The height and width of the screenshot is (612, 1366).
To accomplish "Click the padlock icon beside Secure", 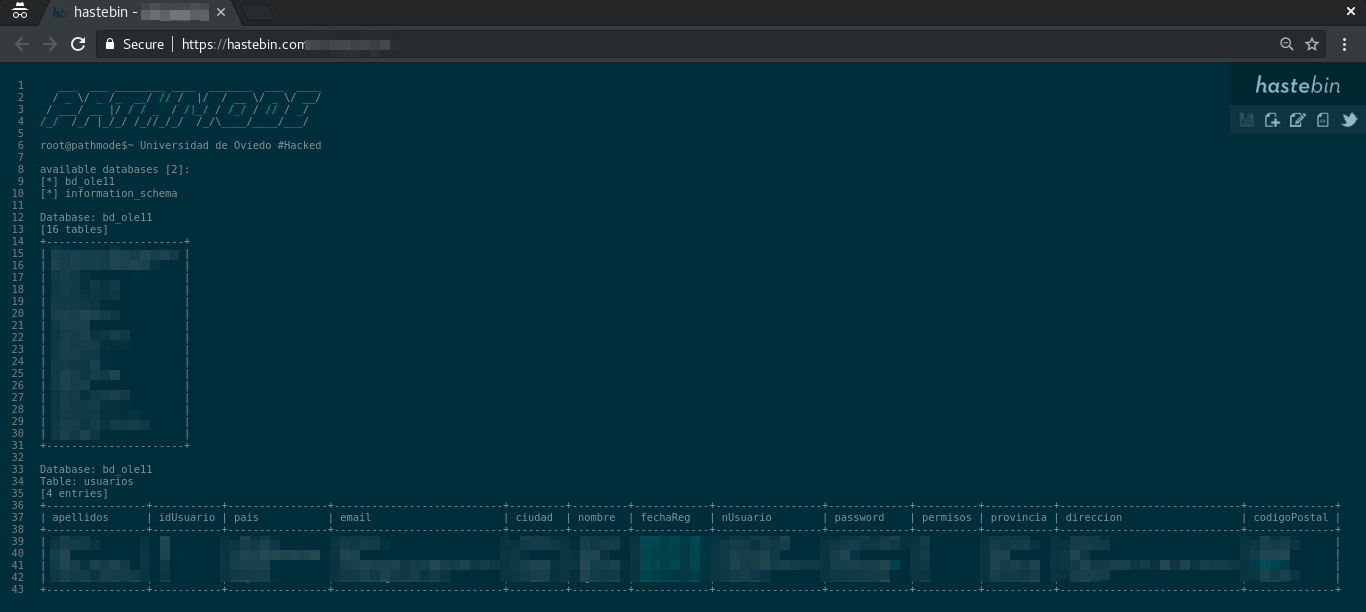I will [x=111, y=44].
